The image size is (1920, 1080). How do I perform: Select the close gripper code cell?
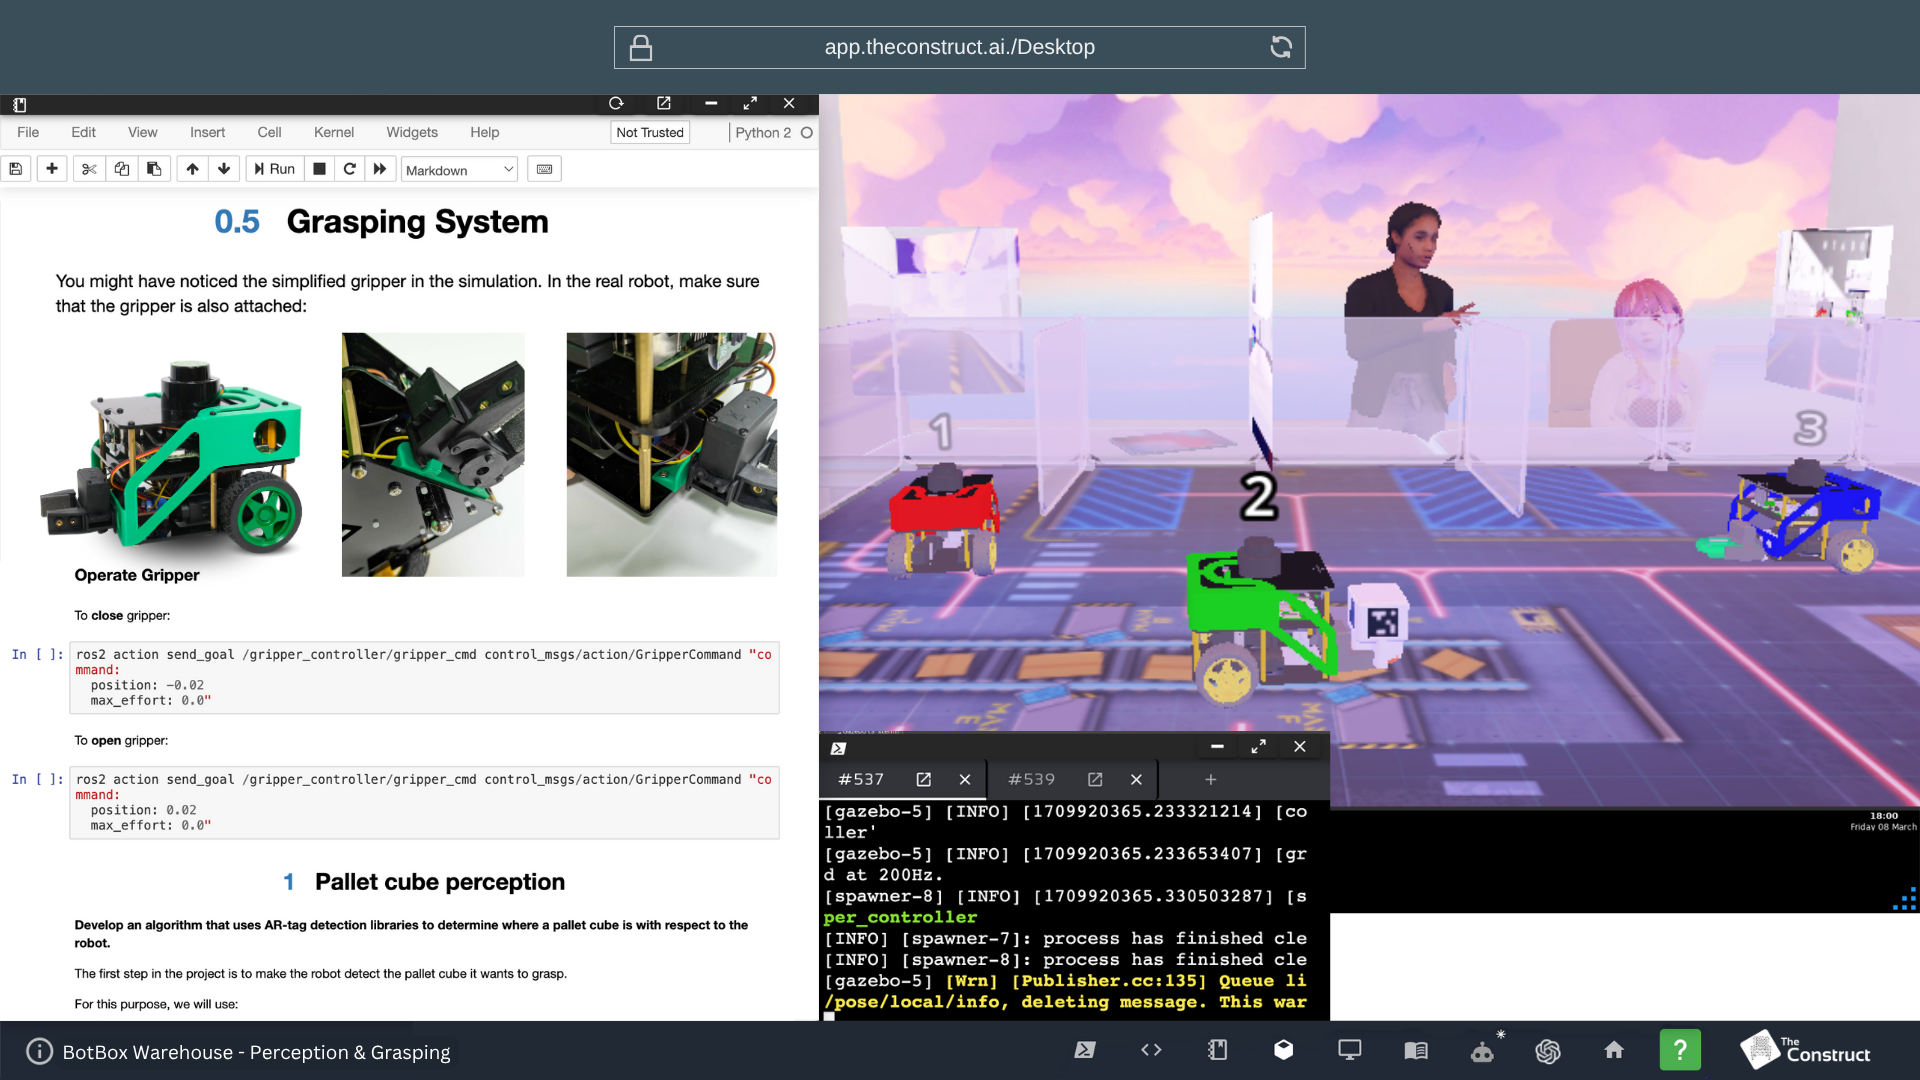[424, 677]
